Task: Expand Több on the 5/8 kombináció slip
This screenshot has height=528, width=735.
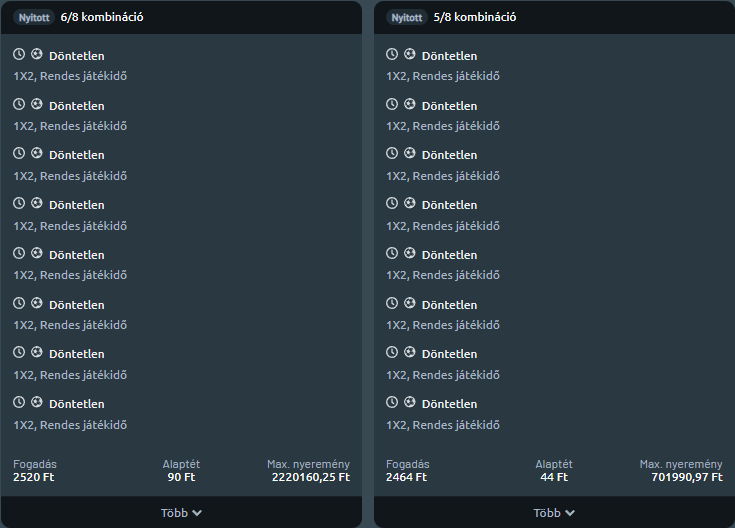Action: click(554, 513)
